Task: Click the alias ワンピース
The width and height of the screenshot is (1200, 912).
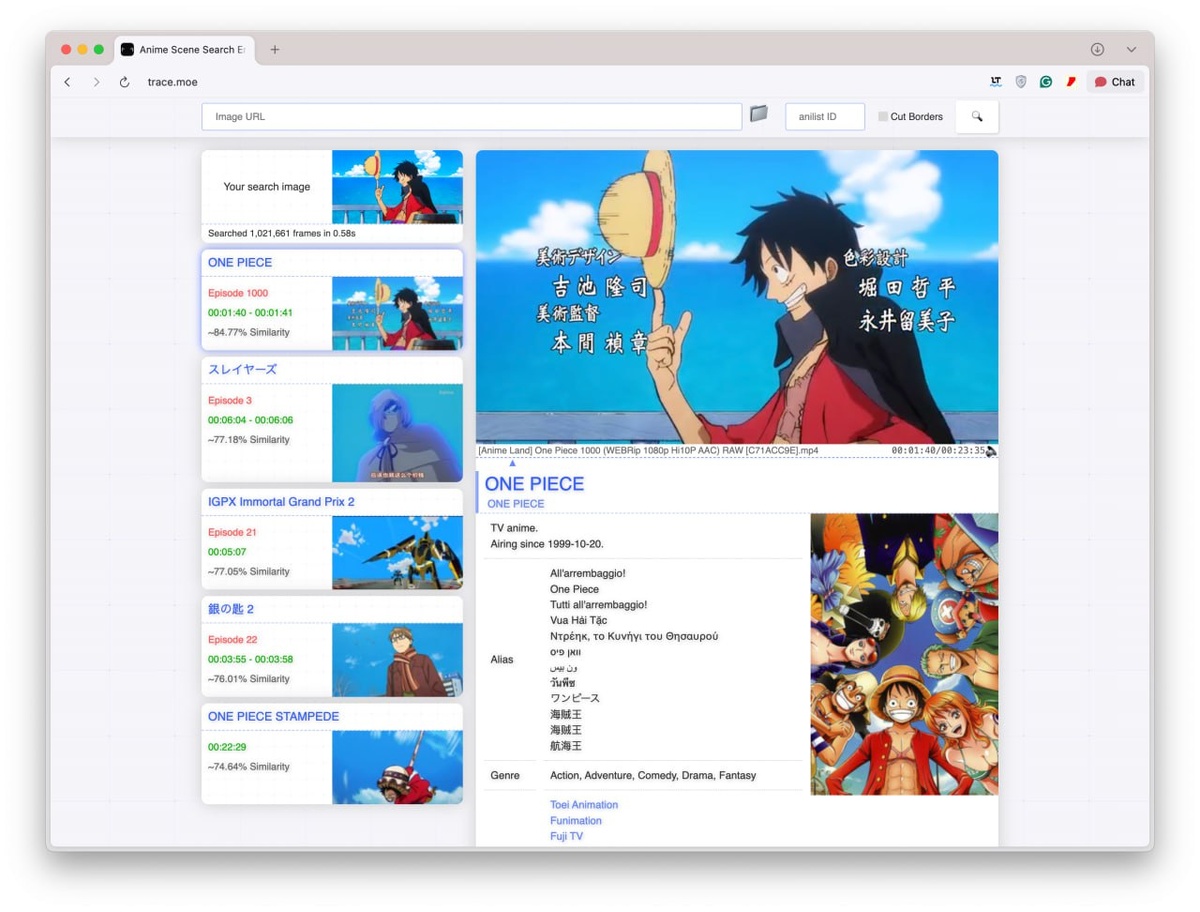Action: tap(575, 698)
